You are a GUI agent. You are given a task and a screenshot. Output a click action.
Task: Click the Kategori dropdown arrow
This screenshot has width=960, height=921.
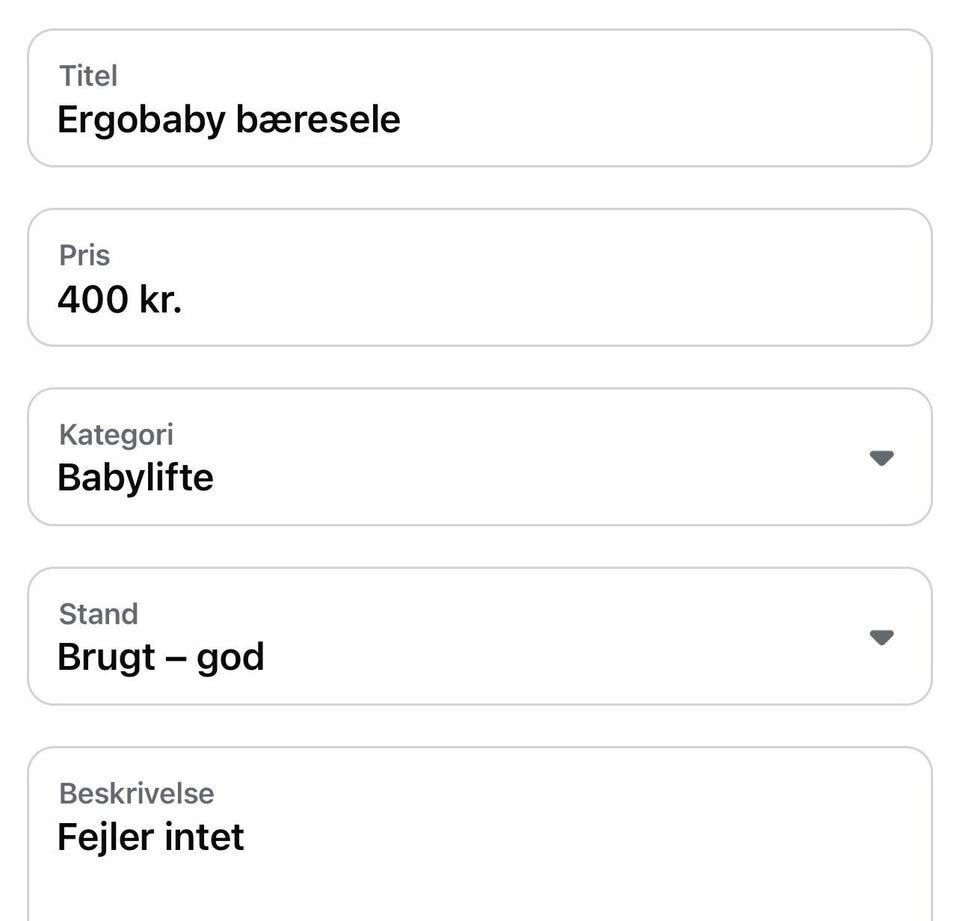click(881, 458)
